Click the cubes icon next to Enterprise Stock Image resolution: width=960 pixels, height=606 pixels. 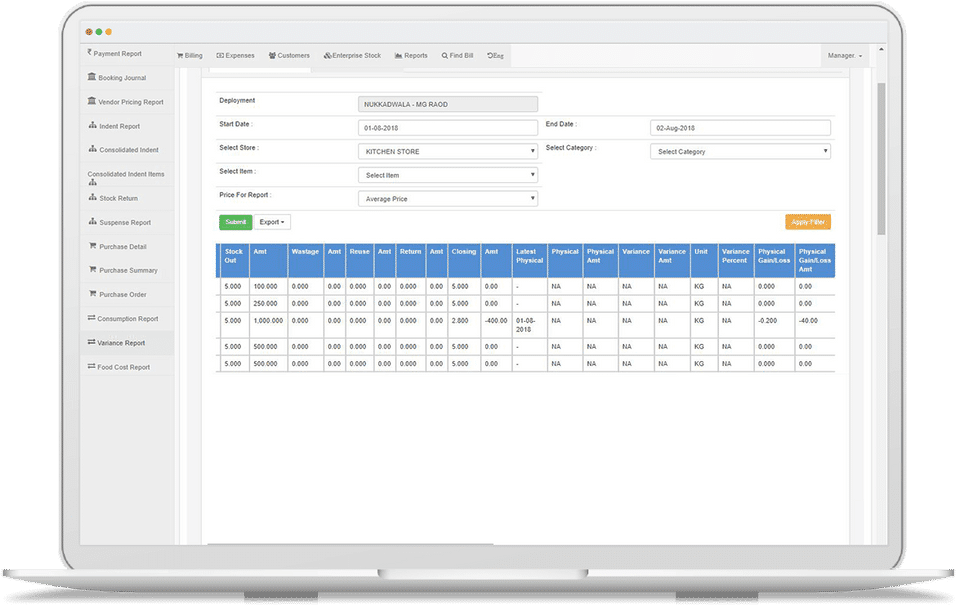click(x=328, y=56)
